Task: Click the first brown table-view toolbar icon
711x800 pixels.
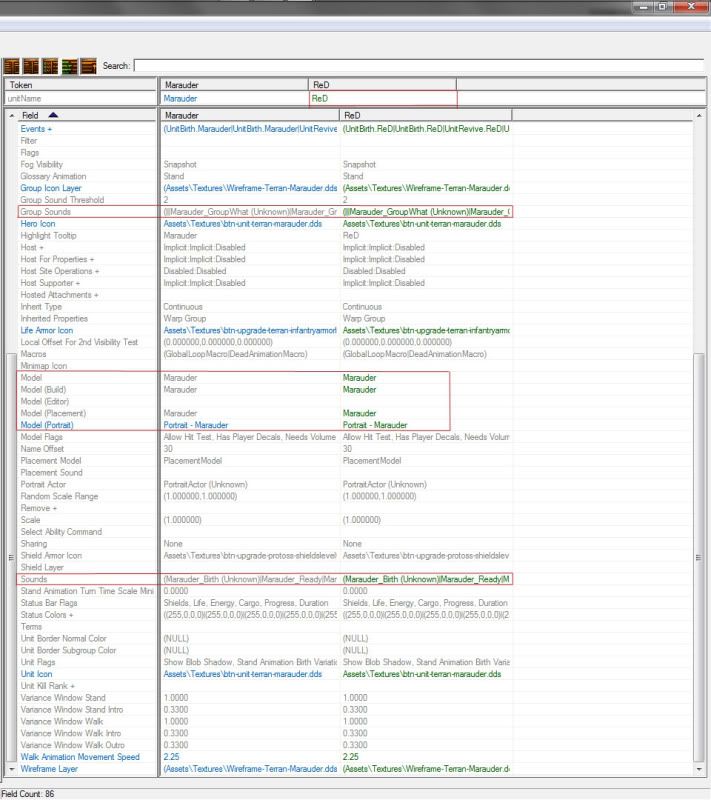Action: 12,66
